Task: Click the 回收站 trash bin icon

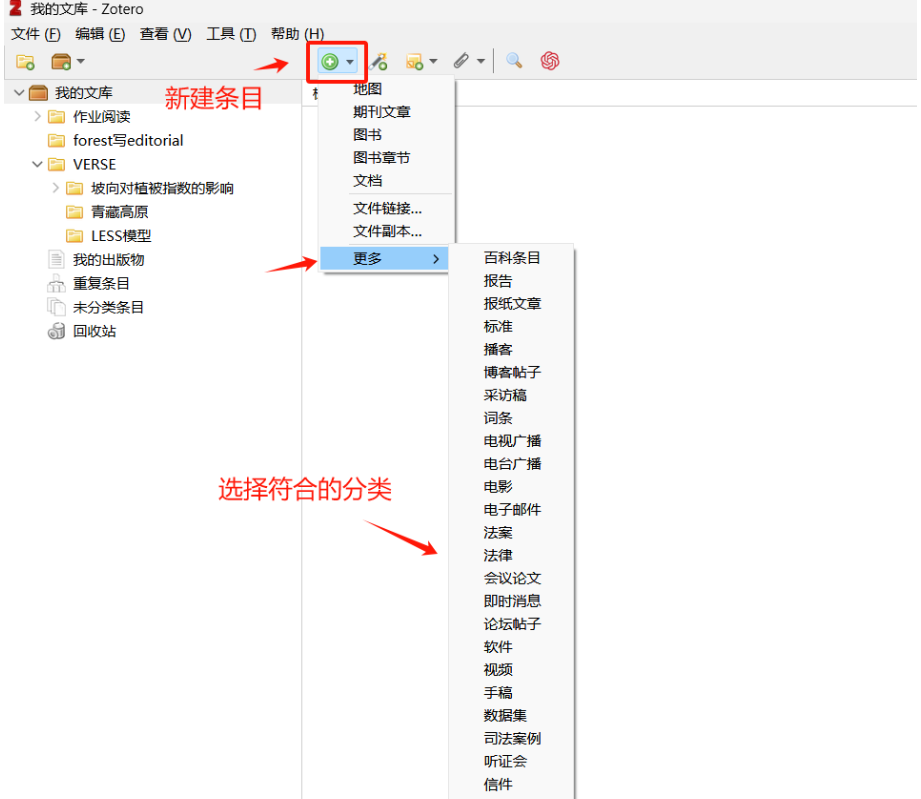Action: [56, 331]
